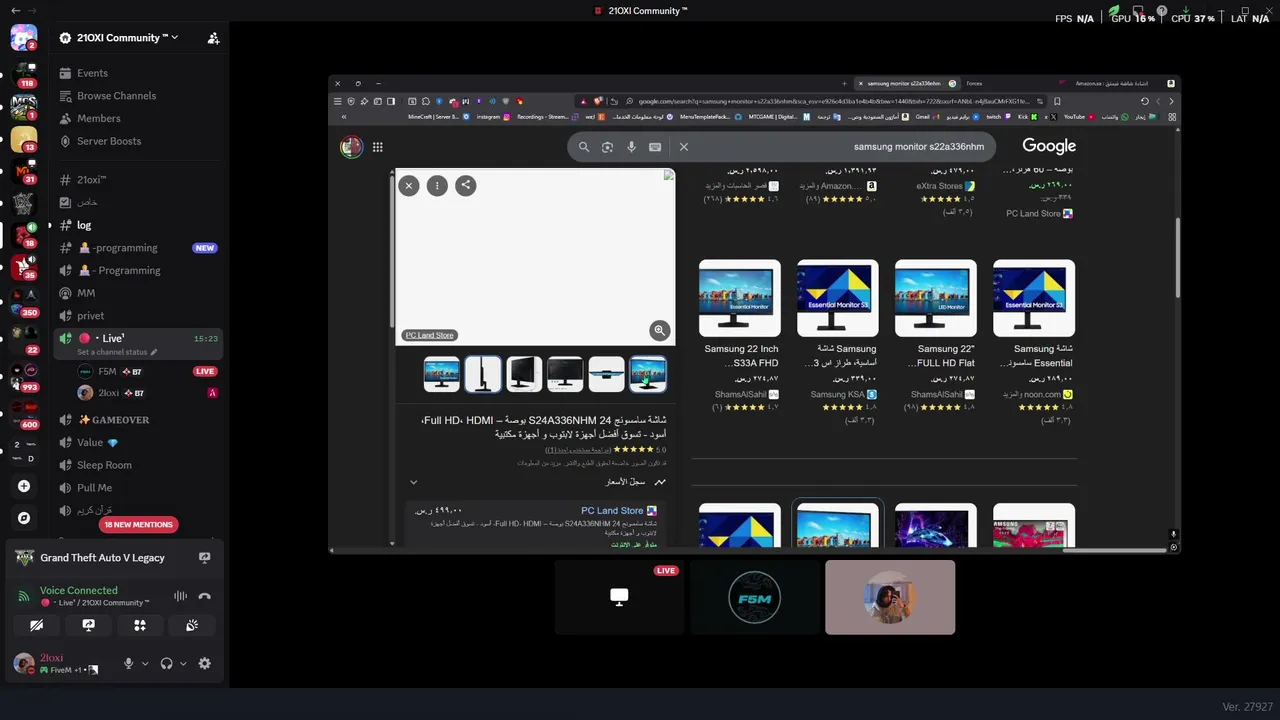Click the 18 New Mentions pill
The width and height of the screenshot is (1280, 720).
pos(139,524)
